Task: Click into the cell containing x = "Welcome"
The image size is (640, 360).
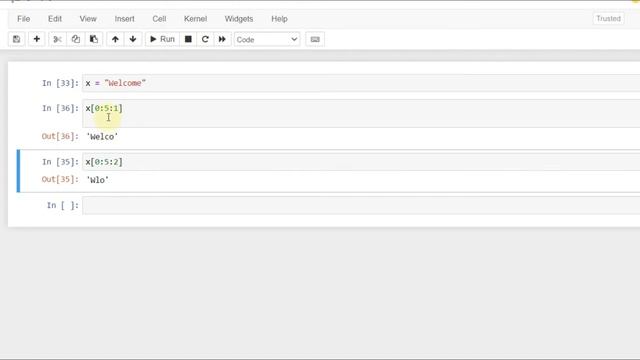Action: pyautogui.click(x=361, y=83)
